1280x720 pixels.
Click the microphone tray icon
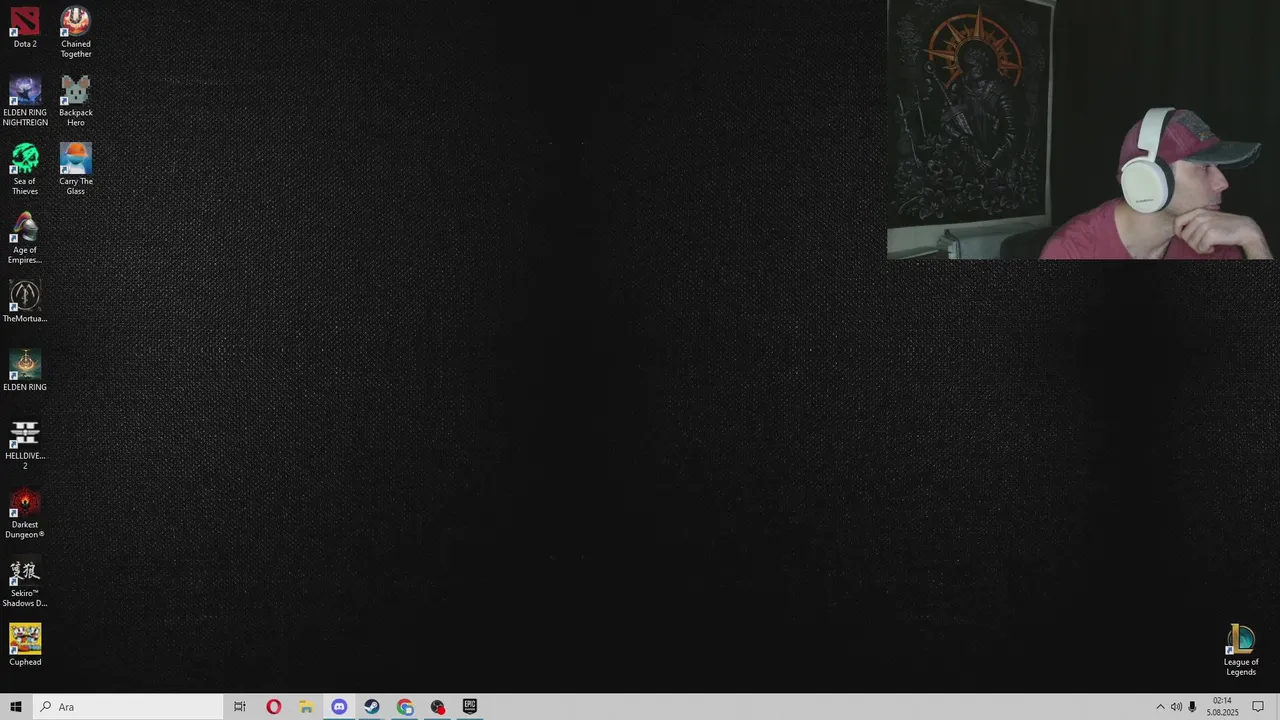click(1192, 707)
